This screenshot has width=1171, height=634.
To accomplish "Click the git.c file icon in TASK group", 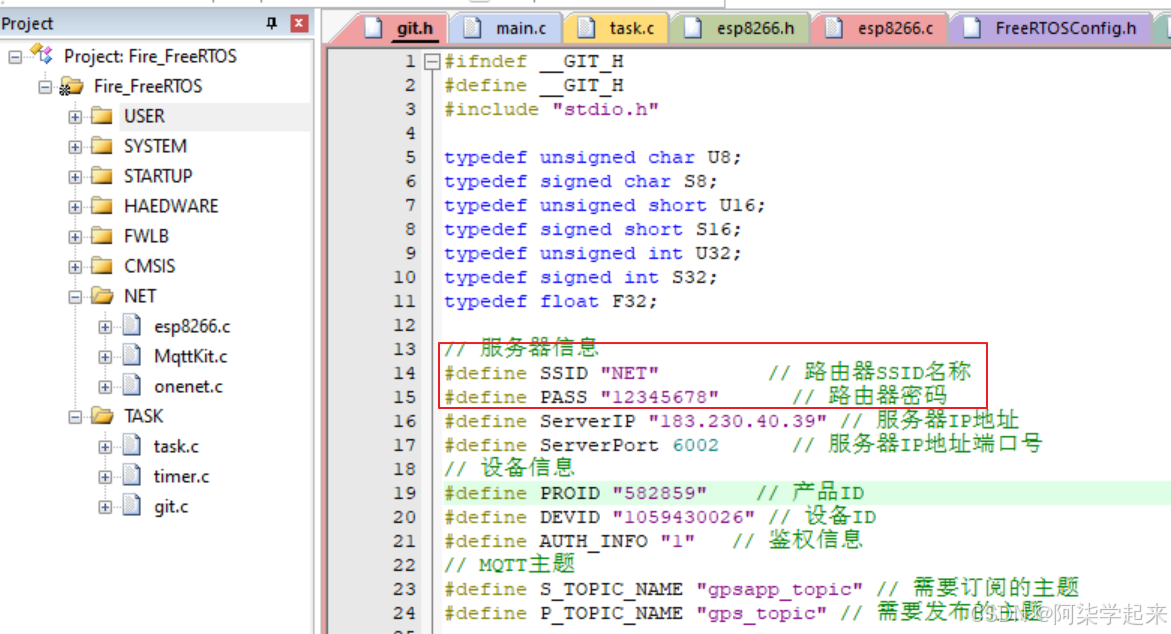I will coord(132,506).
